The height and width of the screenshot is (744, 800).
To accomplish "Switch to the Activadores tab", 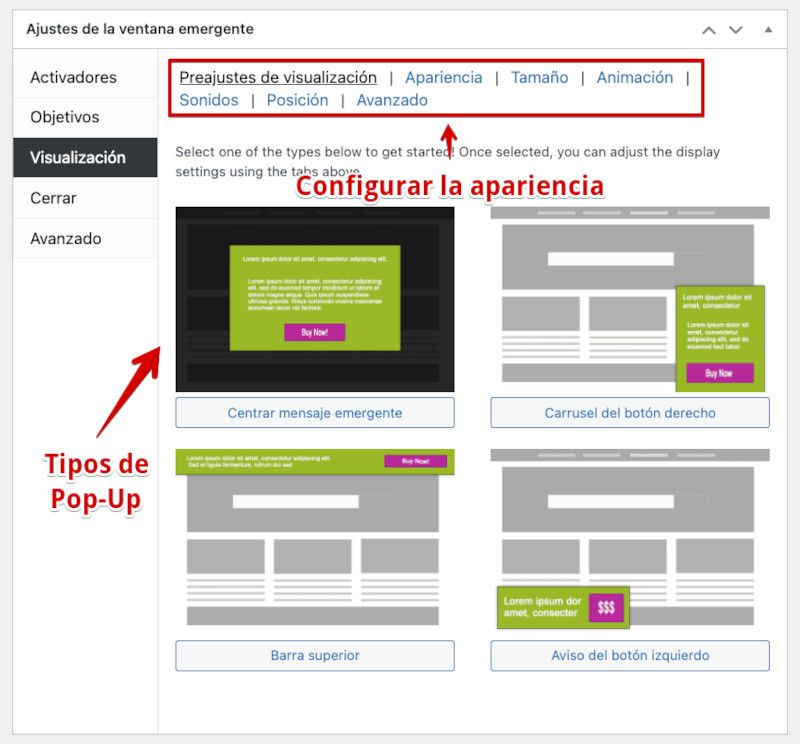I will tap(75, 77).
